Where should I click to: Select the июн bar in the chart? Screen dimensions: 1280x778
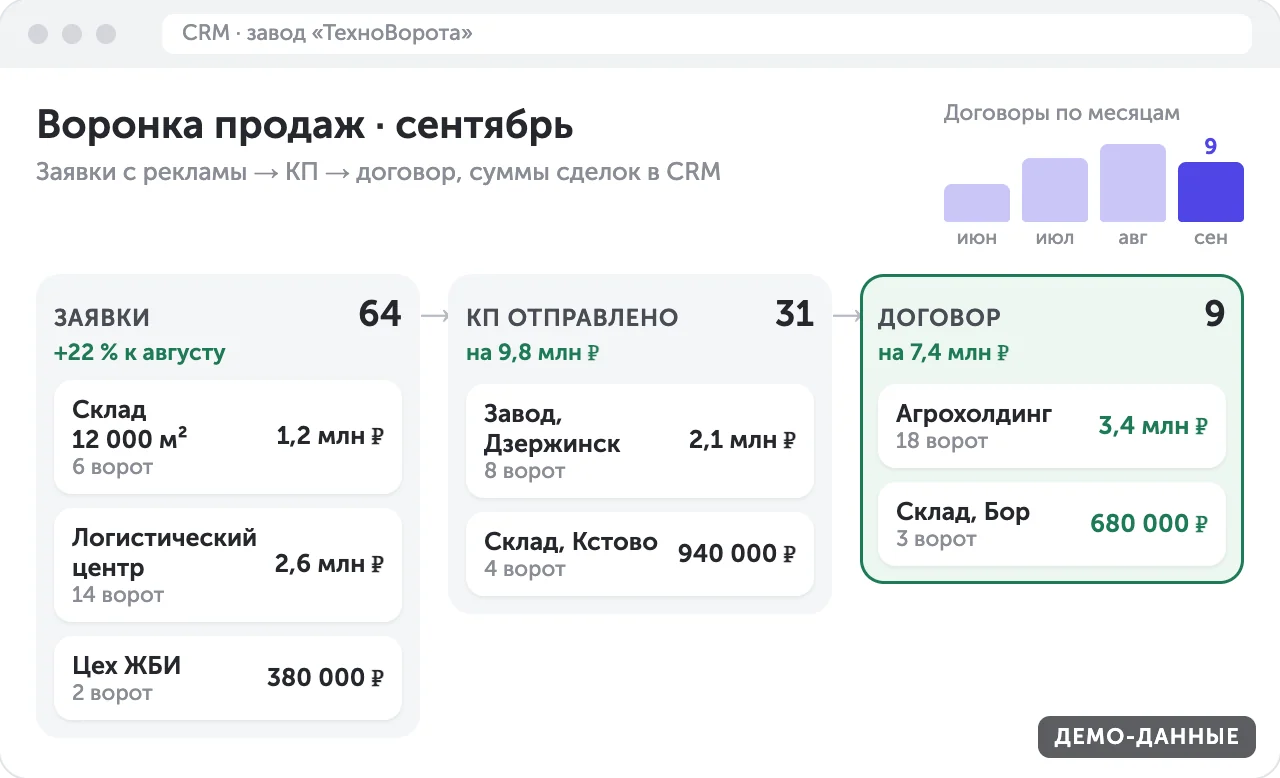click(976, 203)
